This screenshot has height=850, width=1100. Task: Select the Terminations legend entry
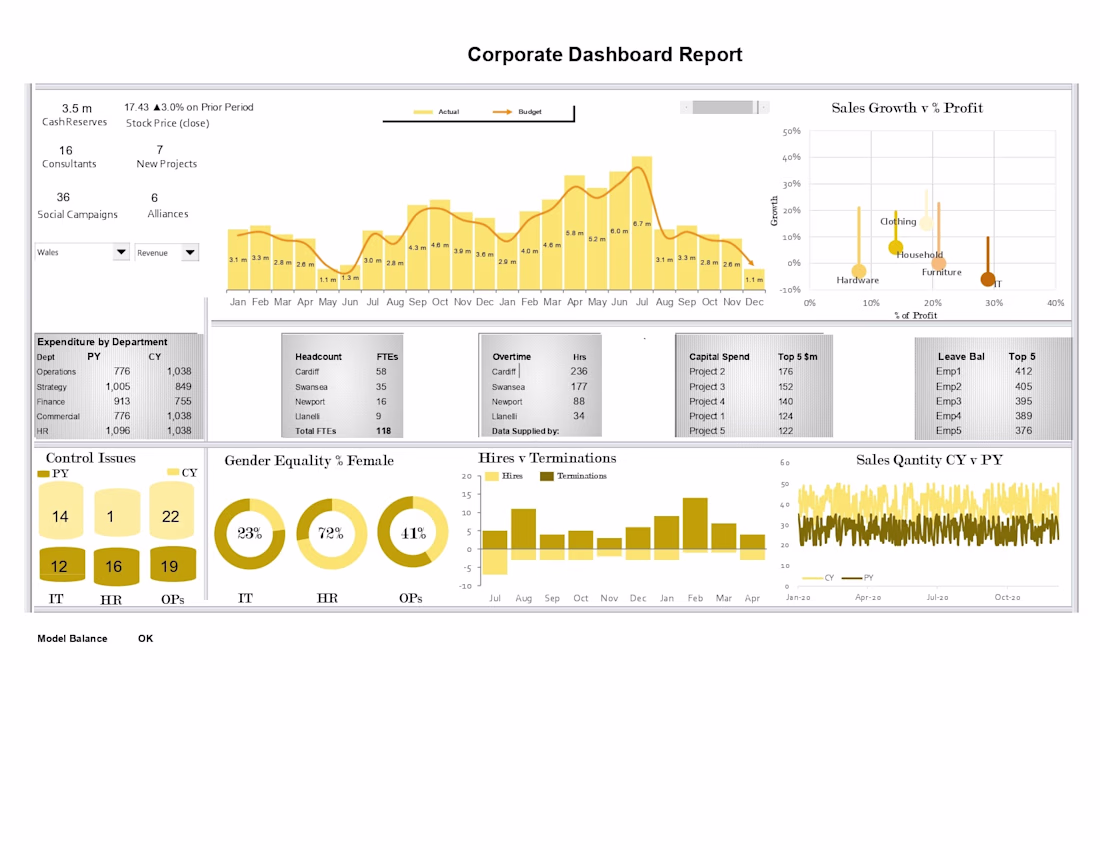pyautogui.click(x=573, y=476)
